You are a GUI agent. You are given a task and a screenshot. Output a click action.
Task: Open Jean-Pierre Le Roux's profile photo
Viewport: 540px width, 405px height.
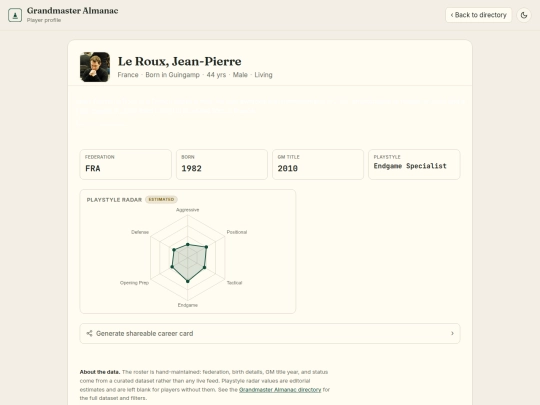[x=95, y=67]
